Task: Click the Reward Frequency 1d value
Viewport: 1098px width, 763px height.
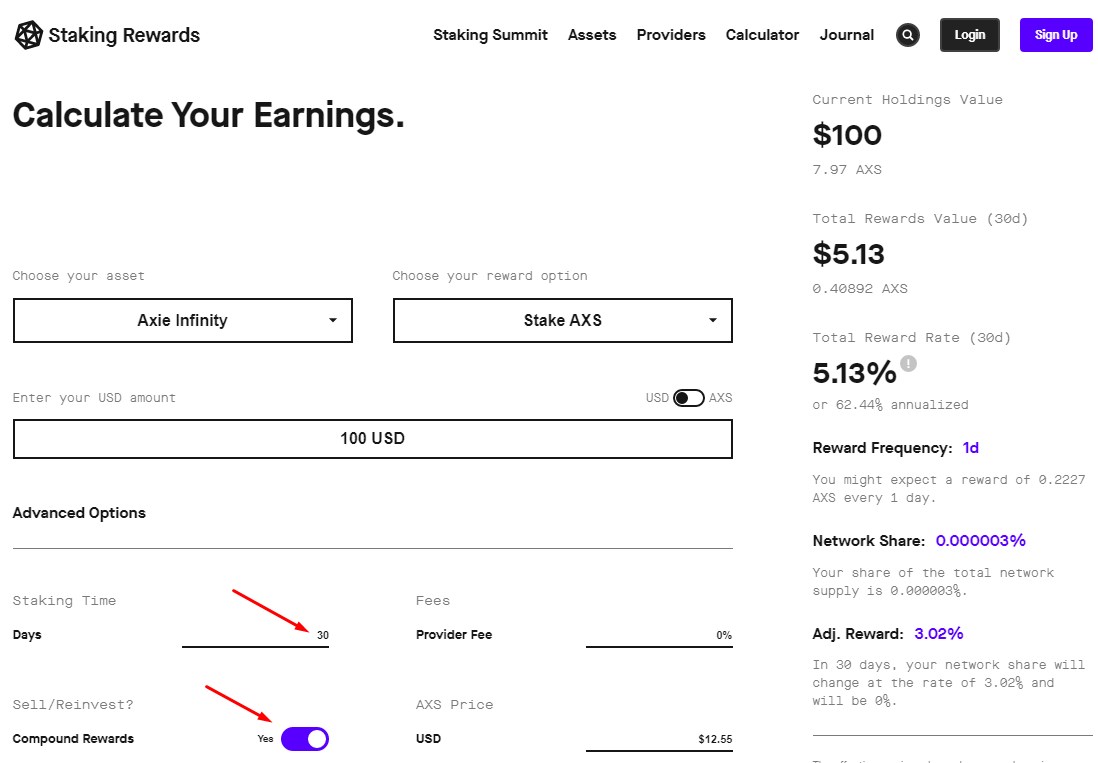Action: [971, 448]
